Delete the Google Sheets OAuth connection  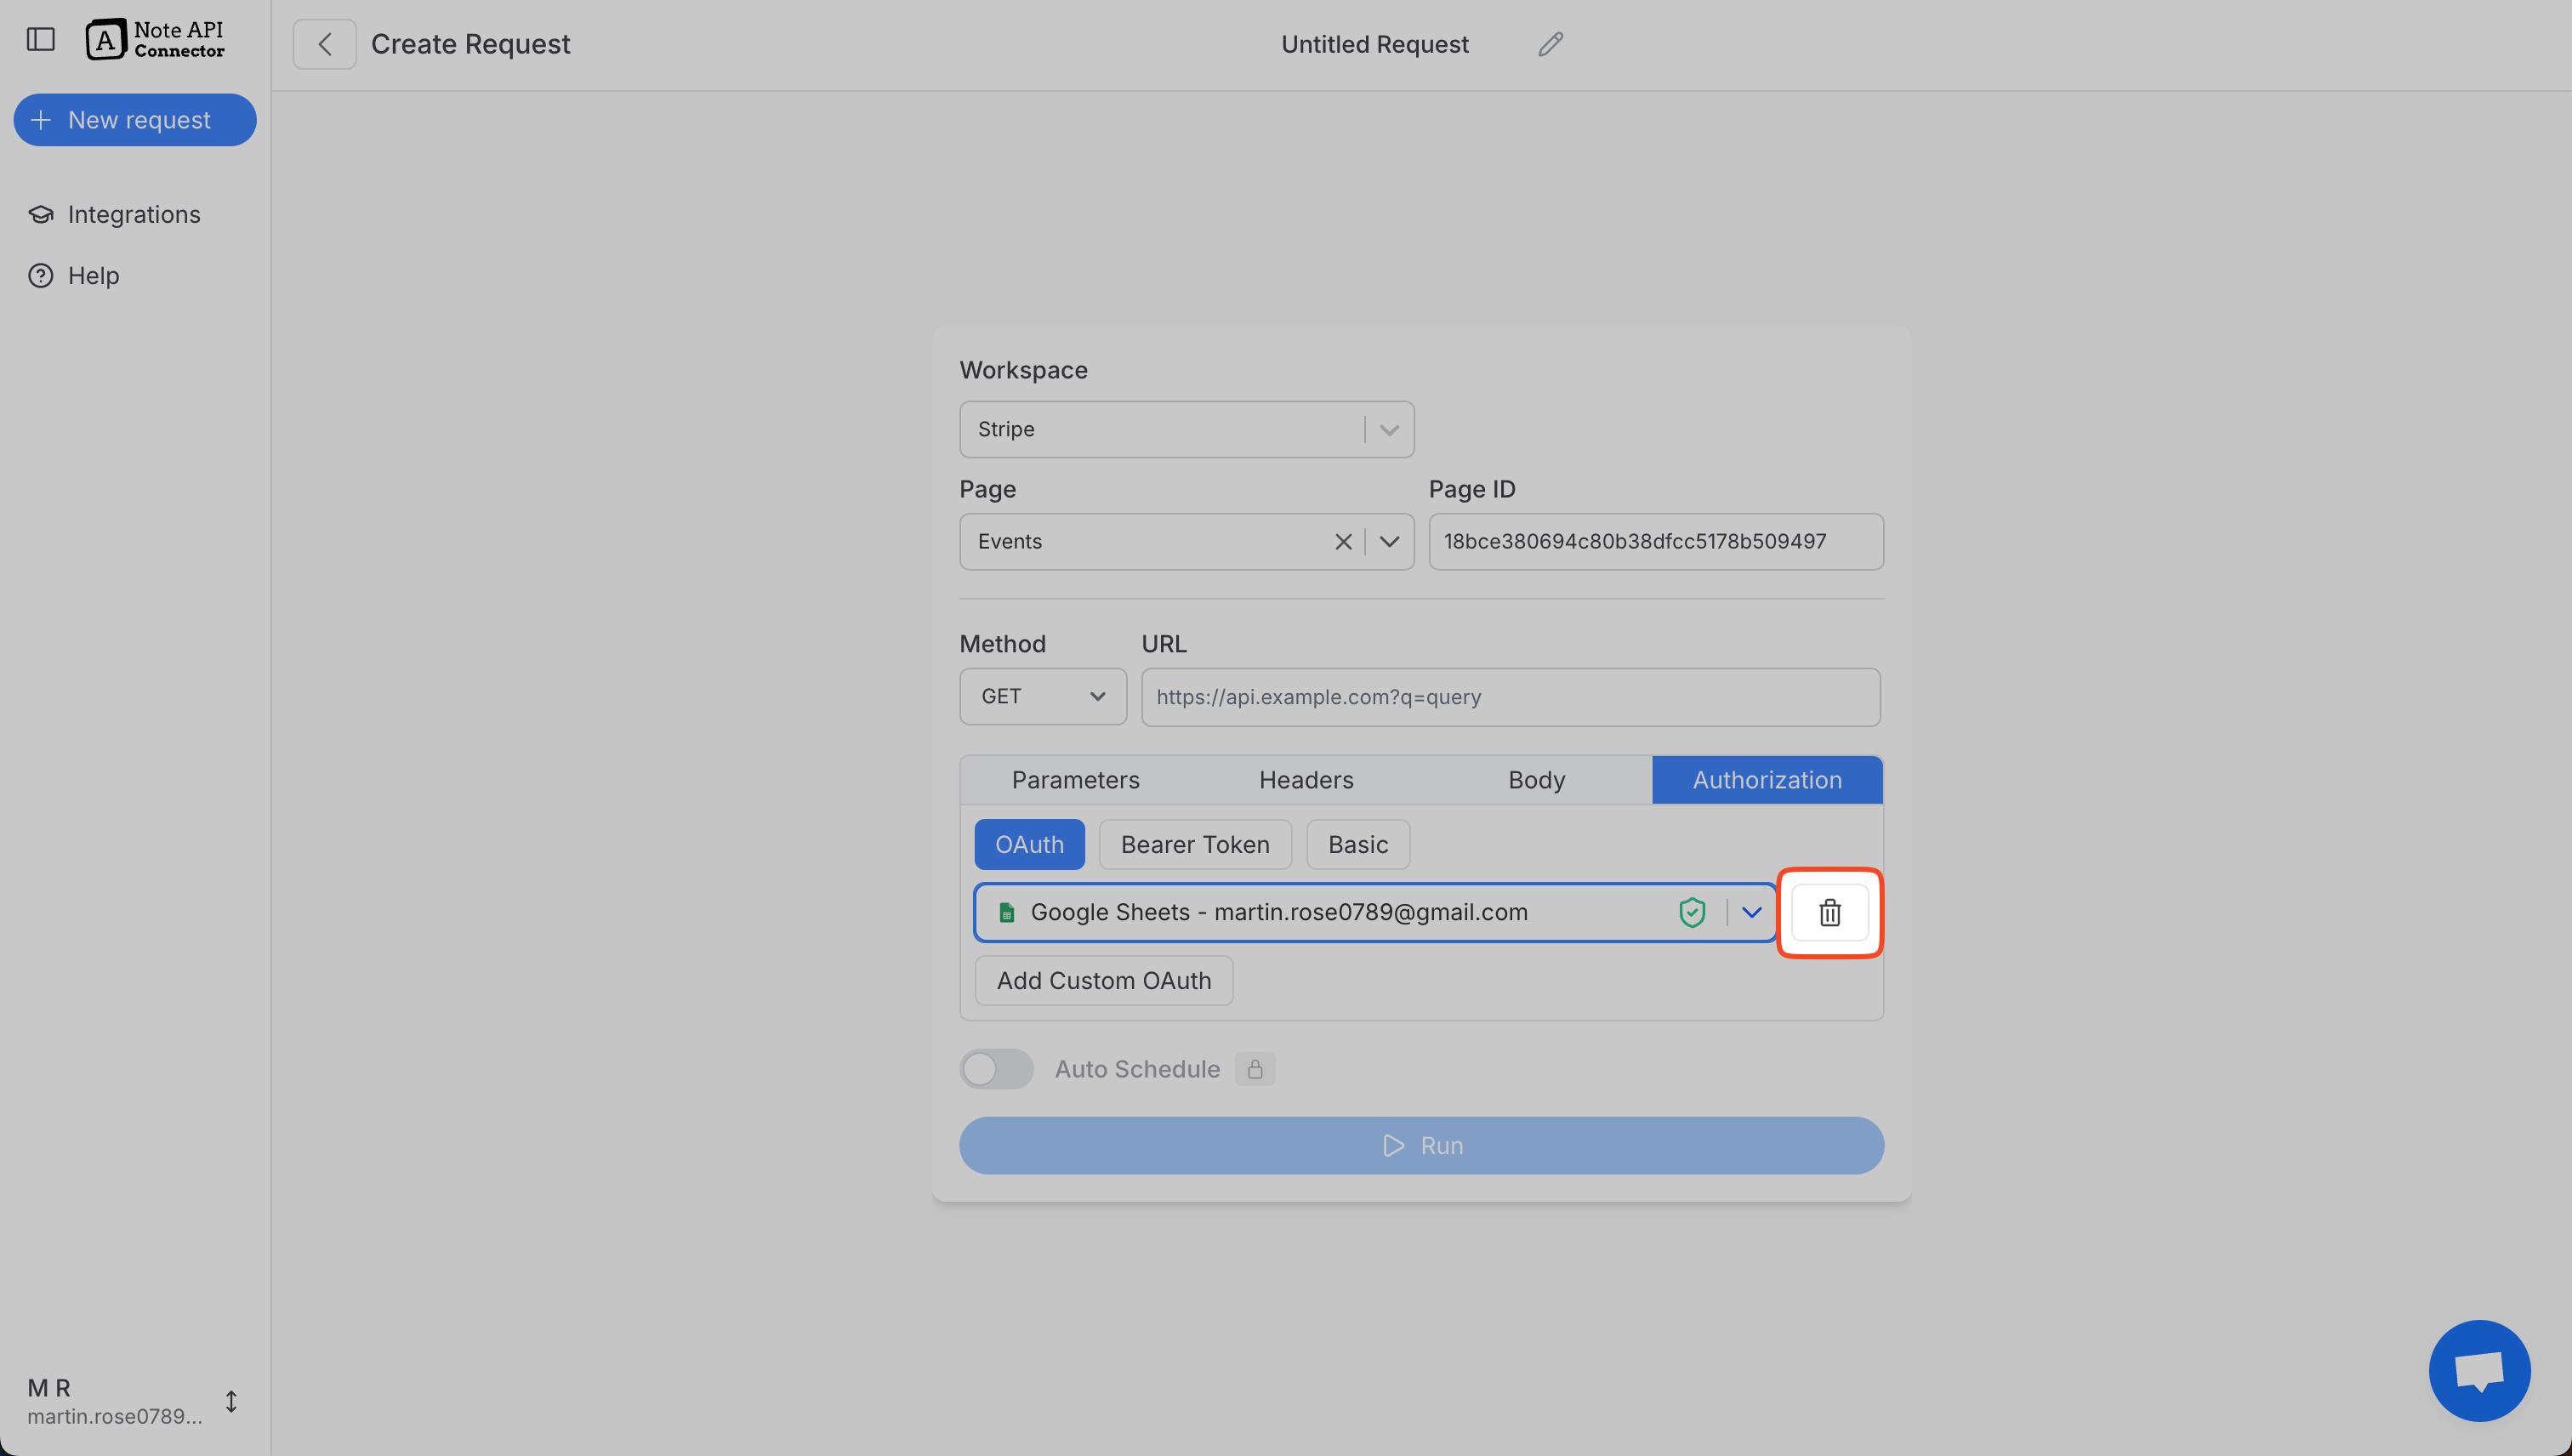(1829, 912)
